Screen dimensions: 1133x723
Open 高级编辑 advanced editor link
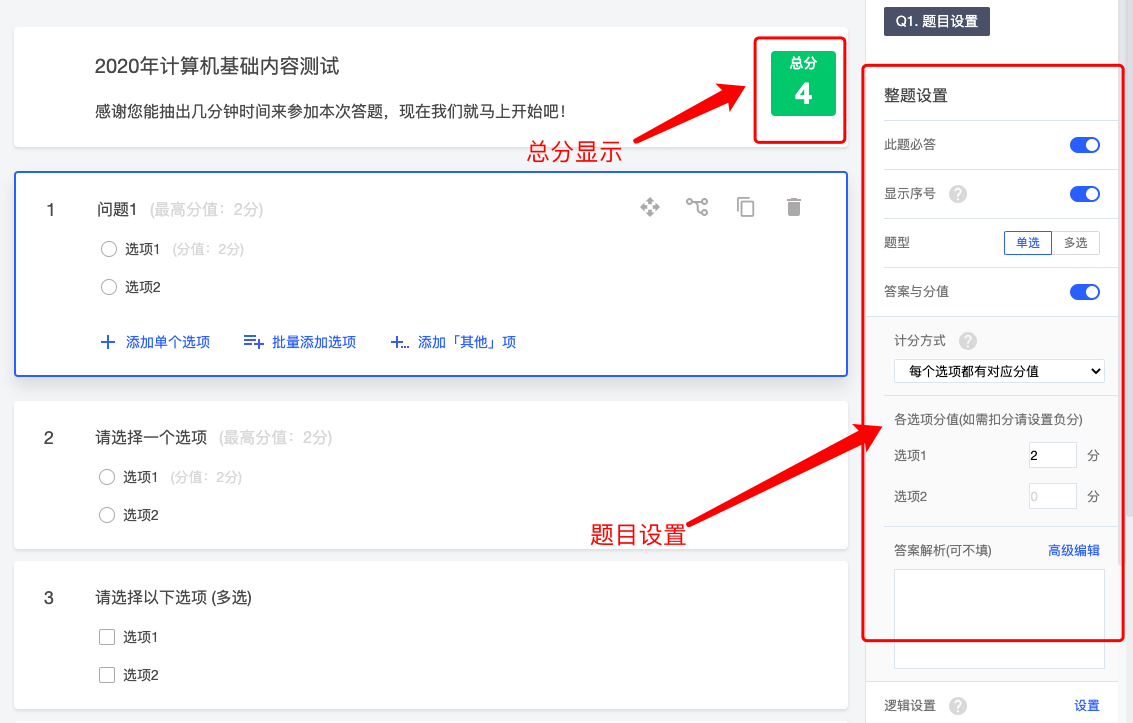point(1073,550)
